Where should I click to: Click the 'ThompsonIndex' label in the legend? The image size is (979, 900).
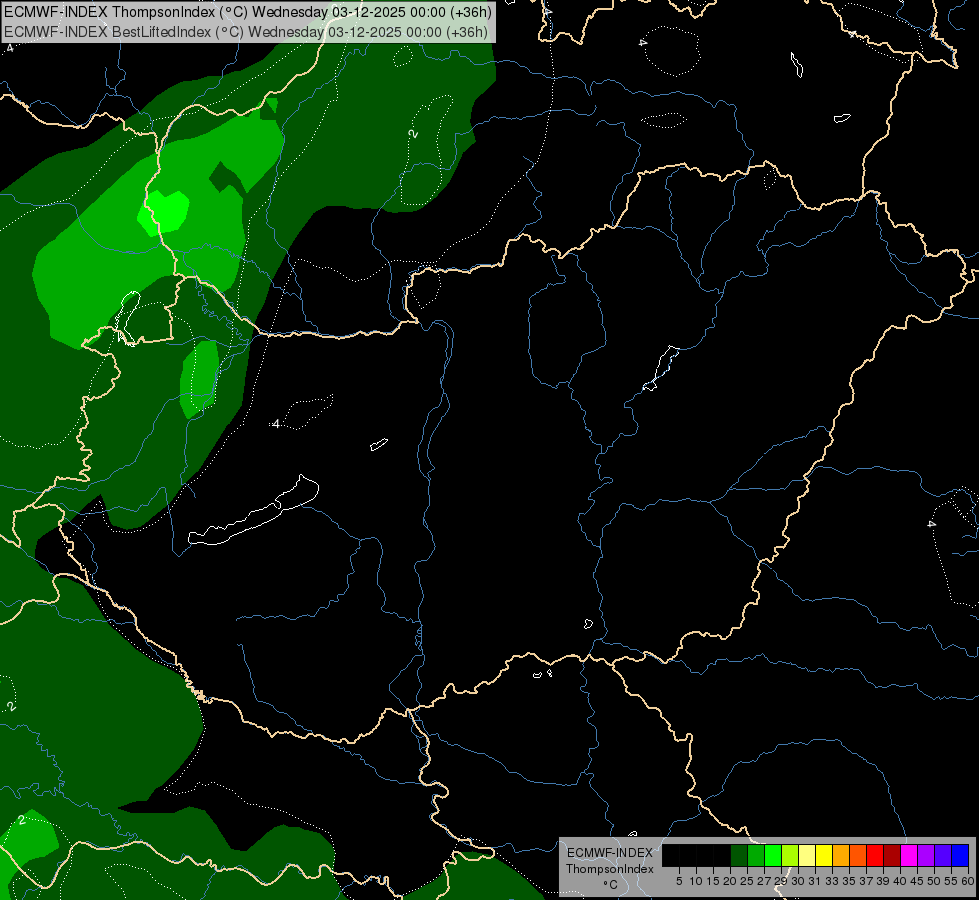tap(610, 869)
